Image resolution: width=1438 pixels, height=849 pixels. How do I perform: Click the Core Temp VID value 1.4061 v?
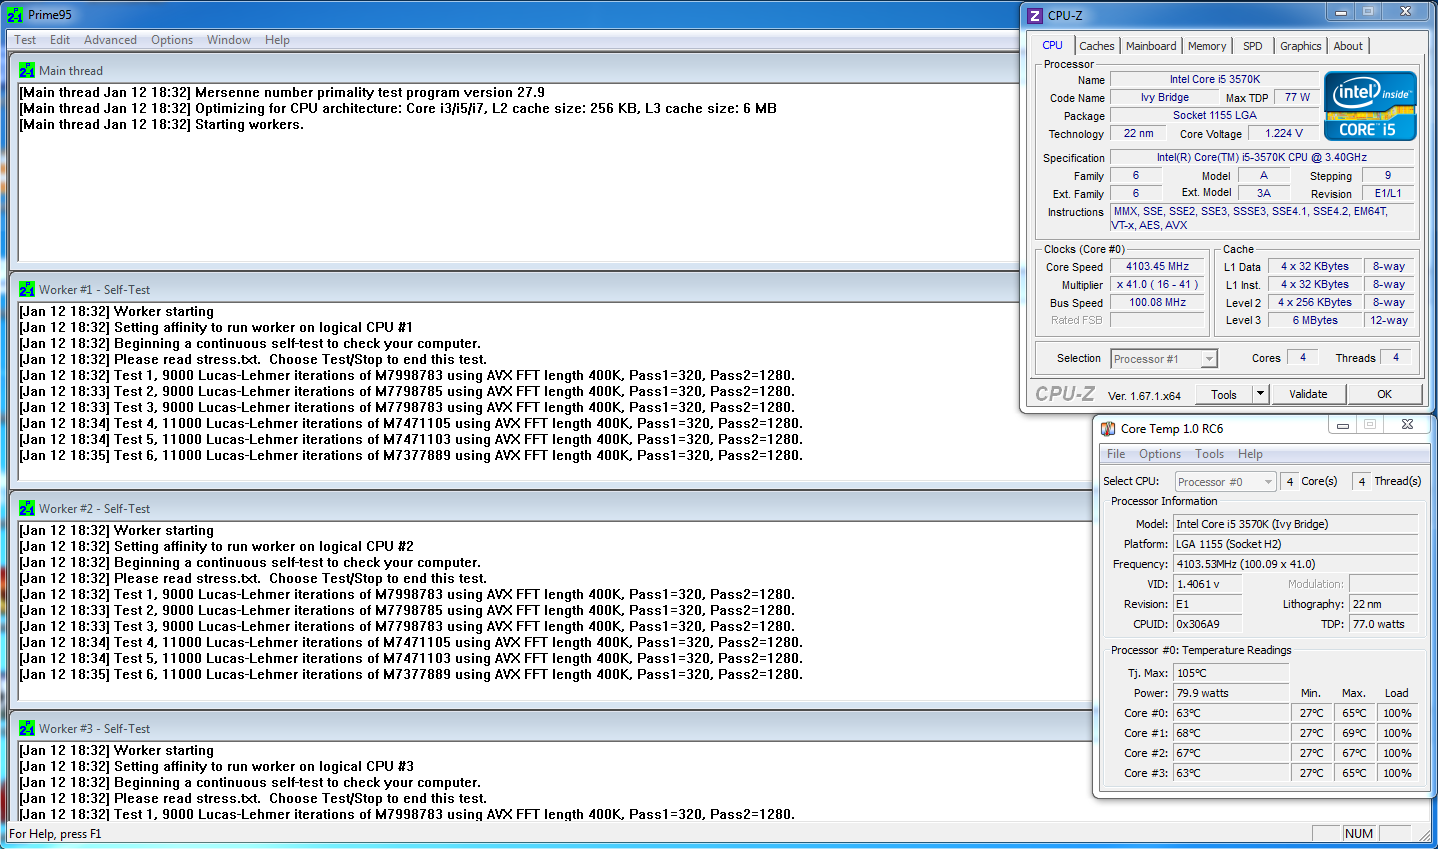click(1208, 584)
